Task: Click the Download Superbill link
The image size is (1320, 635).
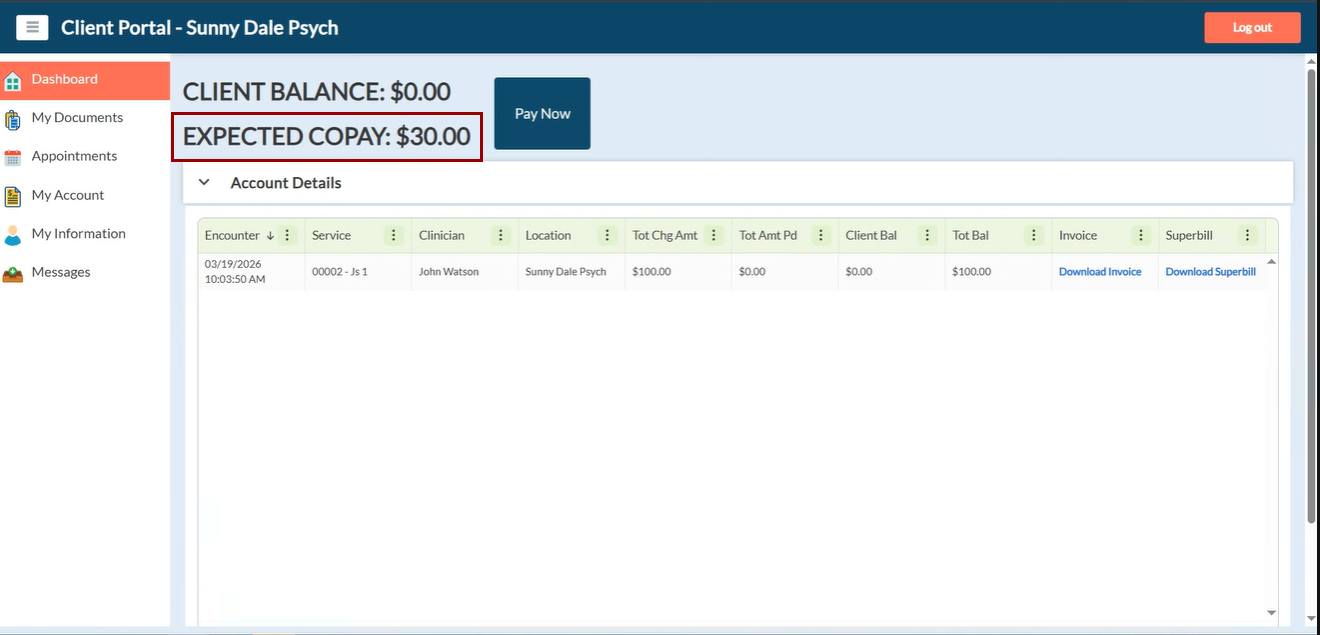Action: click(x=1210, y=272)
